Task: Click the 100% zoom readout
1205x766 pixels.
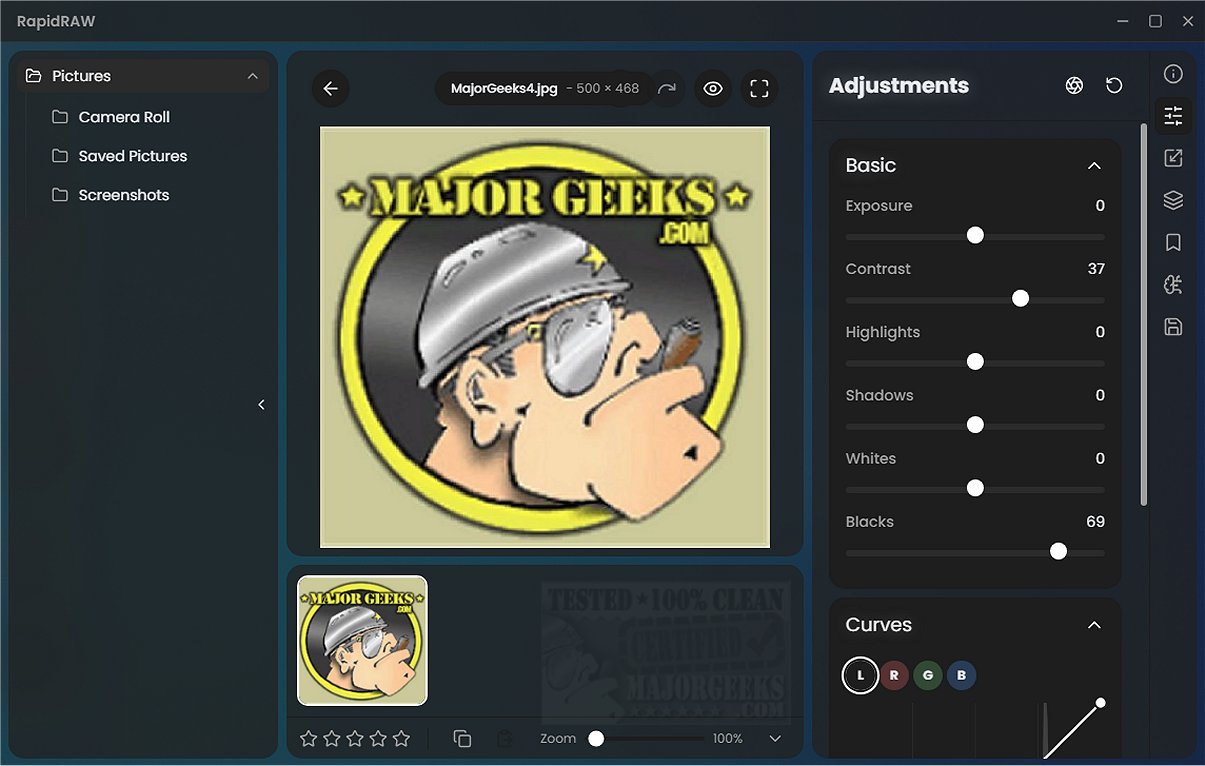Action: [727, 738]
